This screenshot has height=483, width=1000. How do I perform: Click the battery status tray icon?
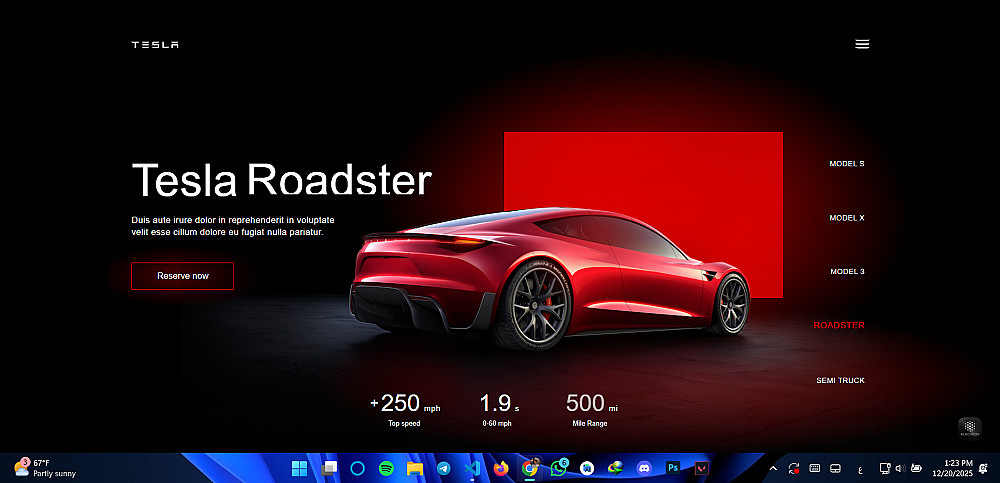916,468
